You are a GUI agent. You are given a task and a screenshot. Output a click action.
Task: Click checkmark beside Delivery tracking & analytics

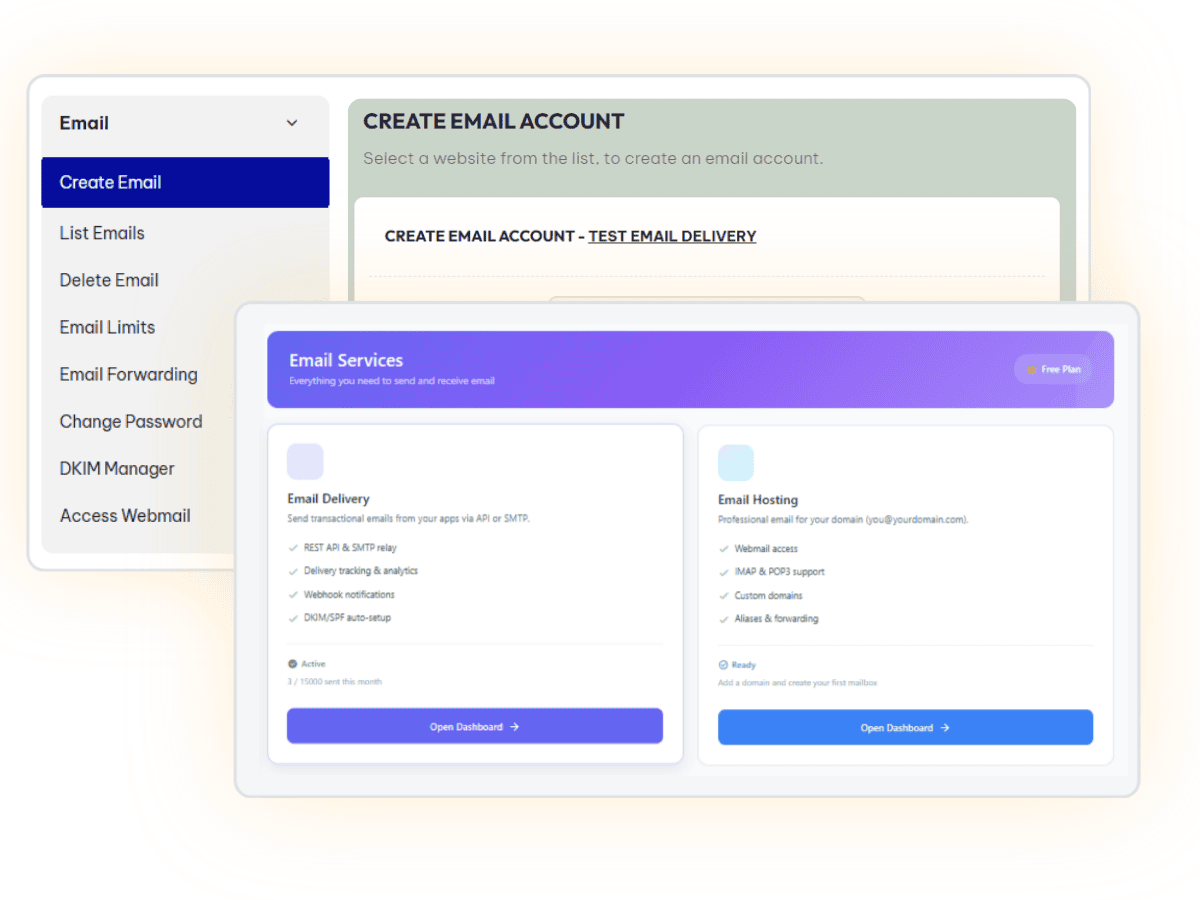tap(293, 571)
